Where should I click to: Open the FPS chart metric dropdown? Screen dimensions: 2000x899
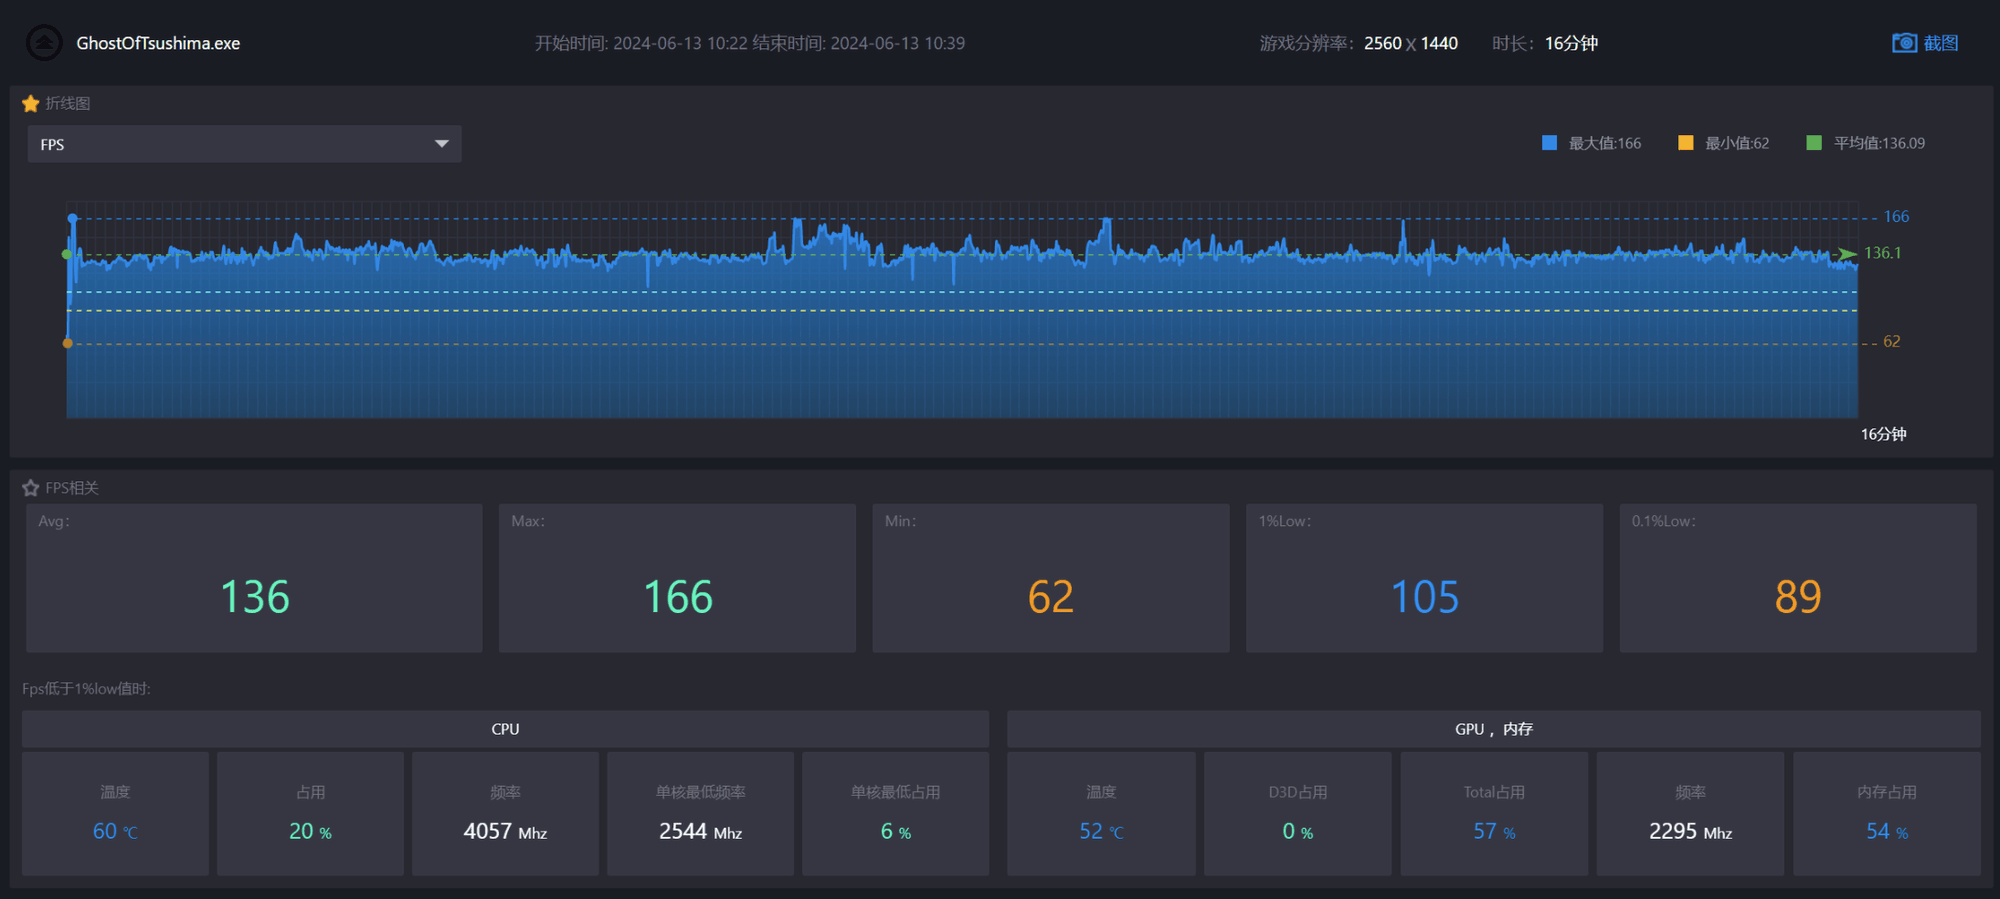[244, 144]
